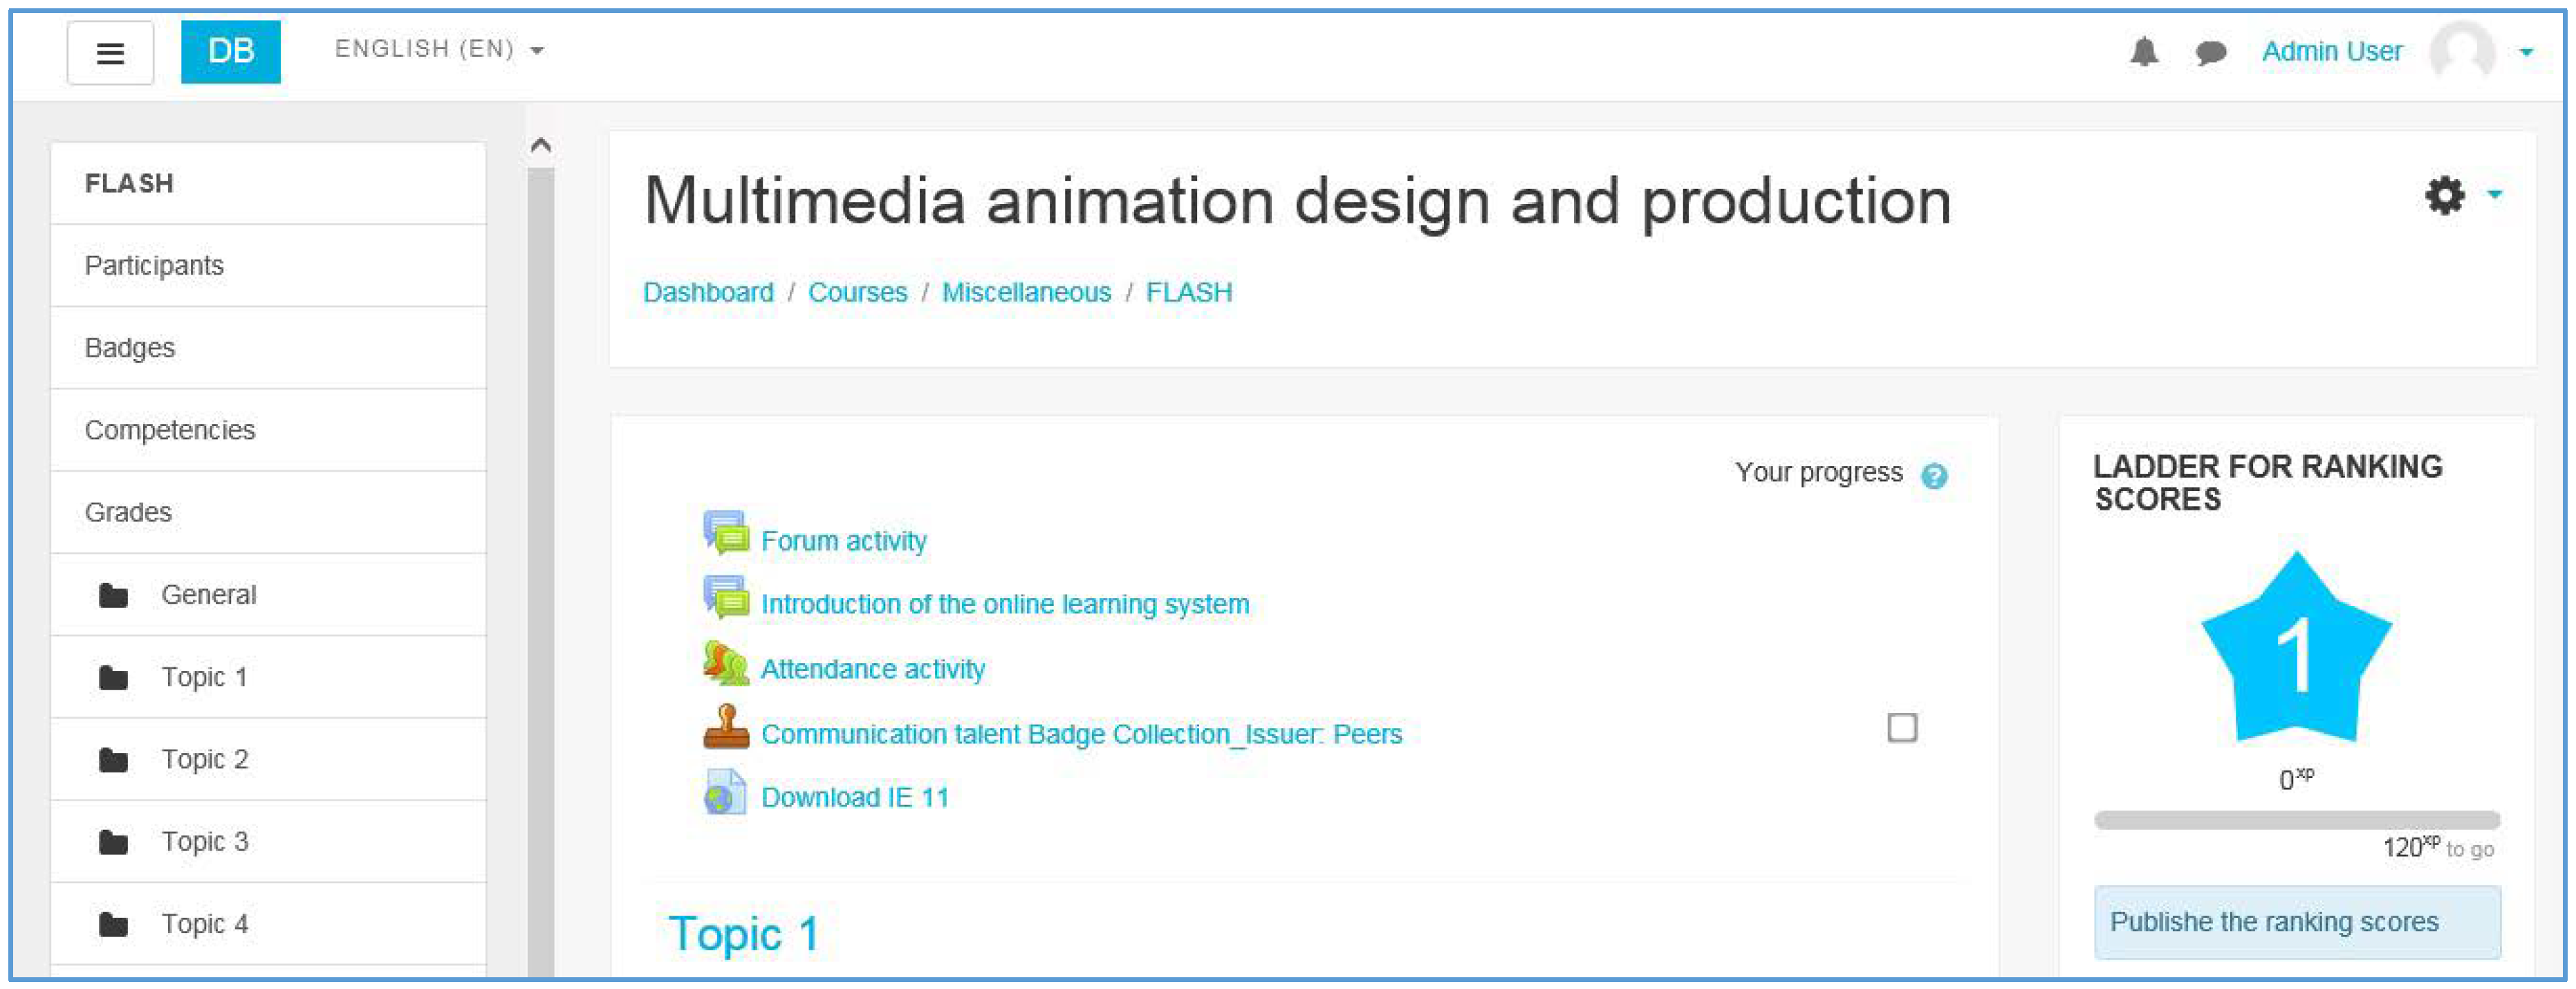Open Badges in the sidebar
Viewport: 2576px width, 989px height.
click(268, 348)
